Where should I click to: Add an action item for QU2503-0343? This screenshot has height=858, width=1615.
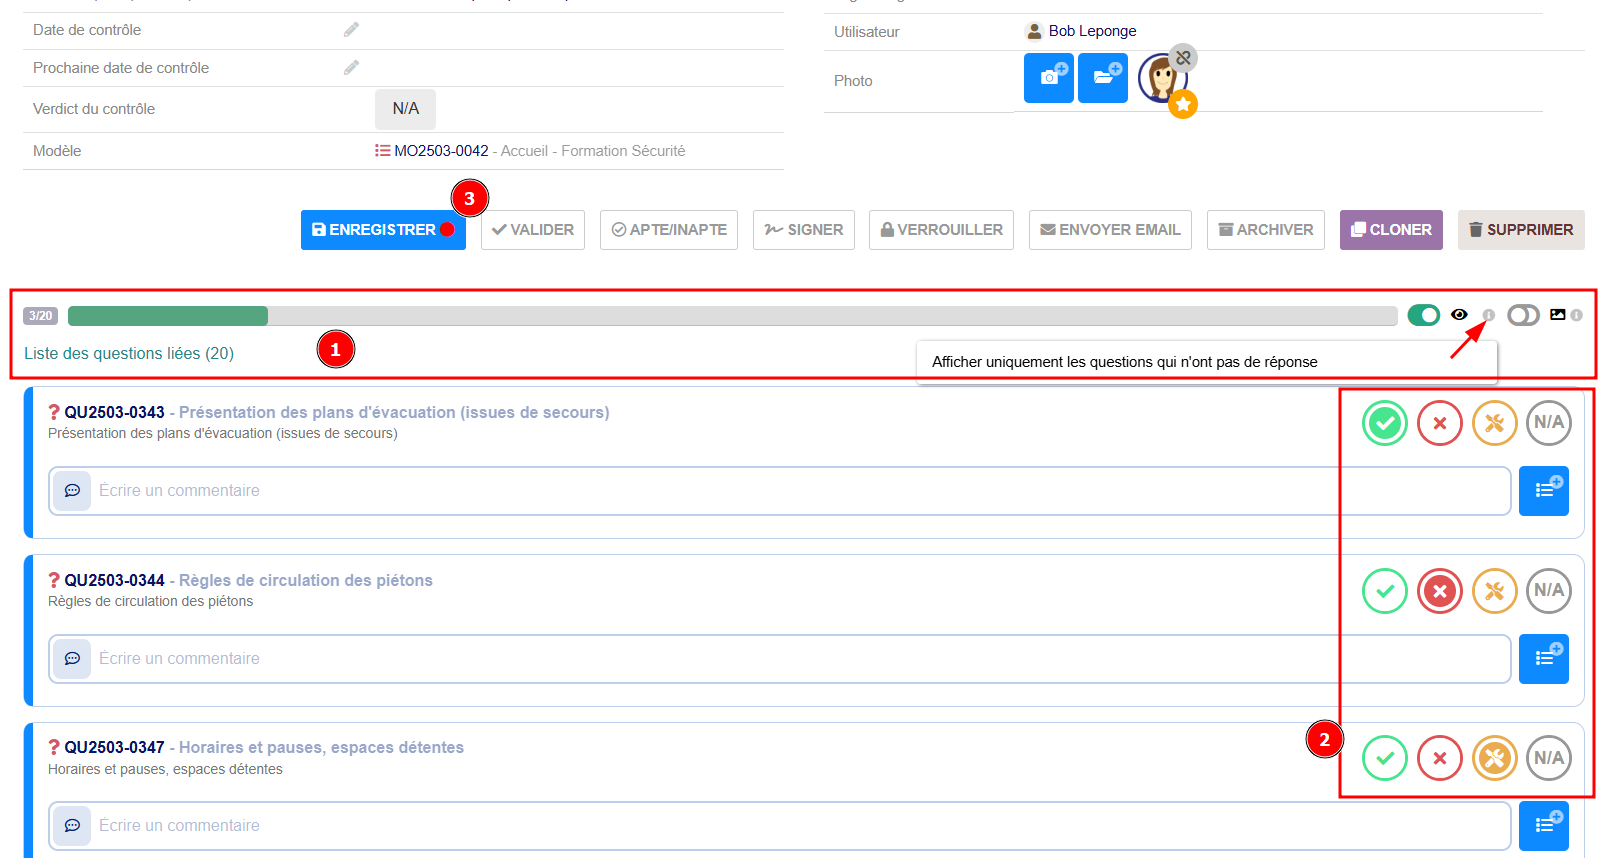point(1544,491)
